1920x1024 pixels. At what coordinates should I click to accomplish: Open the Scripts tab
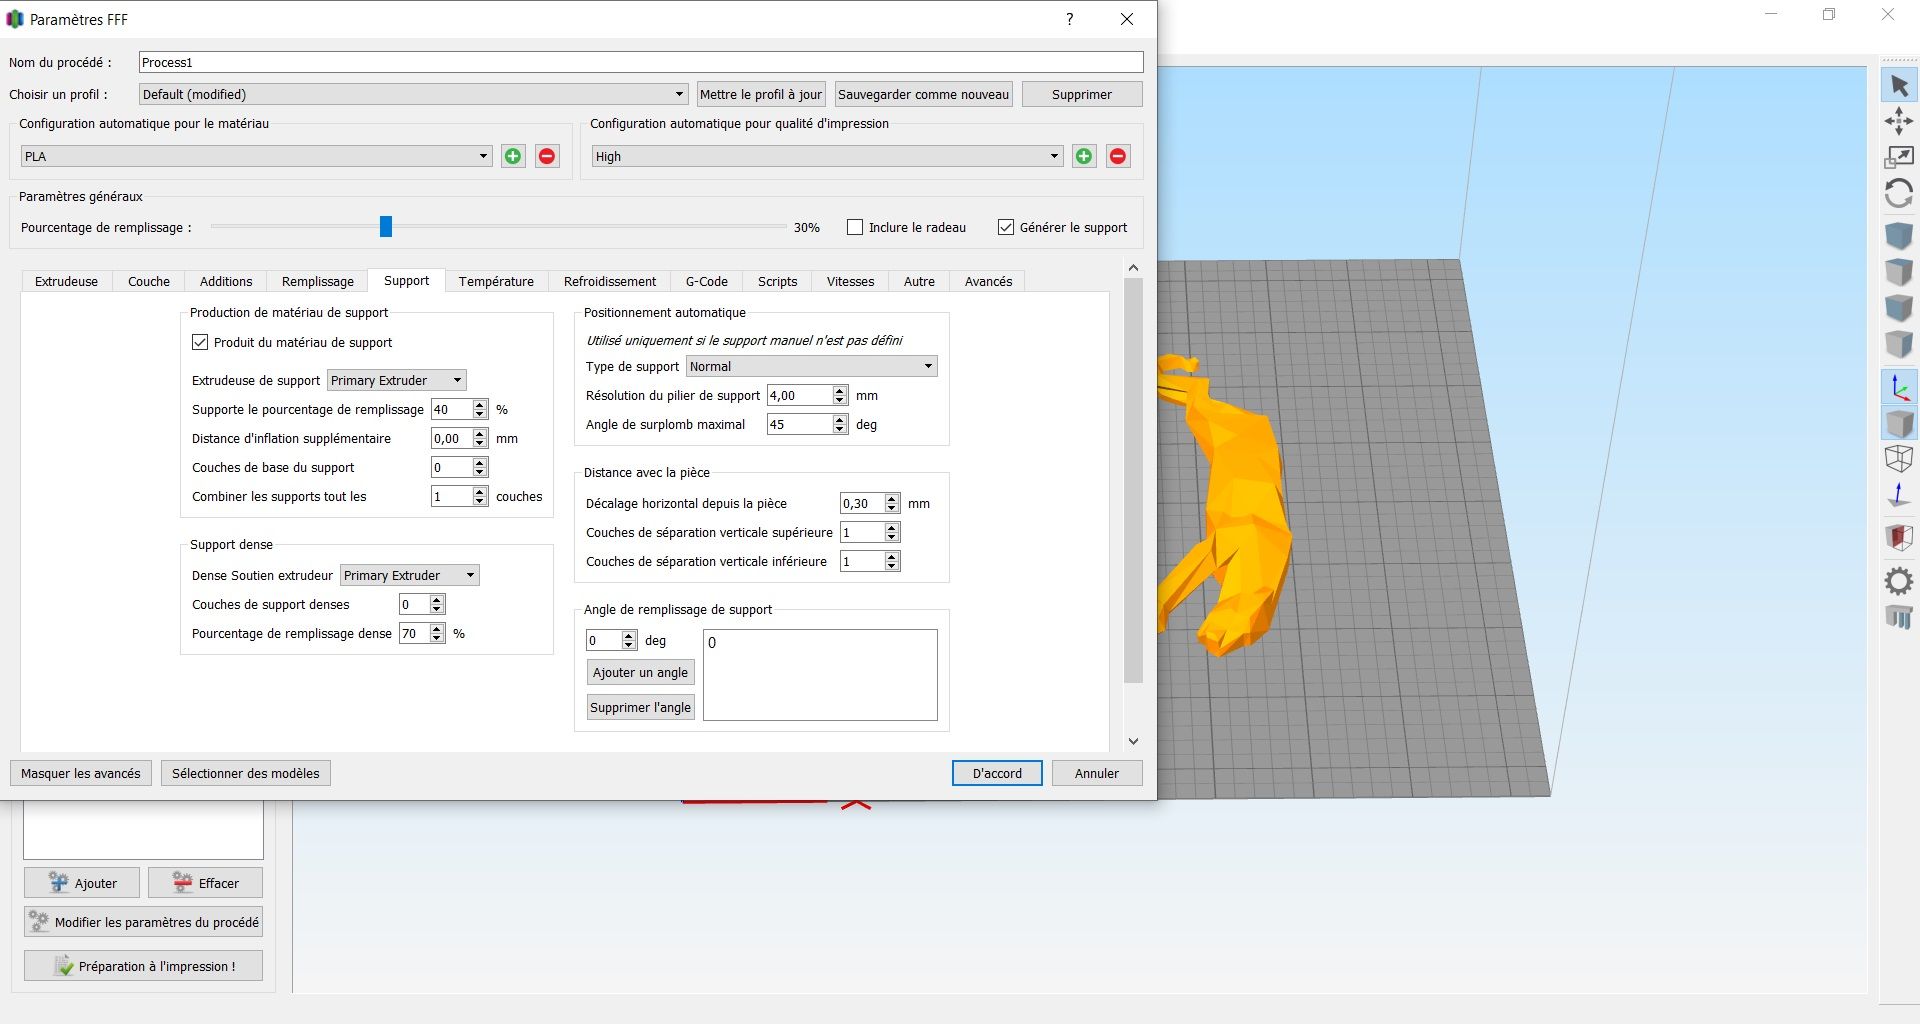pyautogui.click(x=778, y=281)
